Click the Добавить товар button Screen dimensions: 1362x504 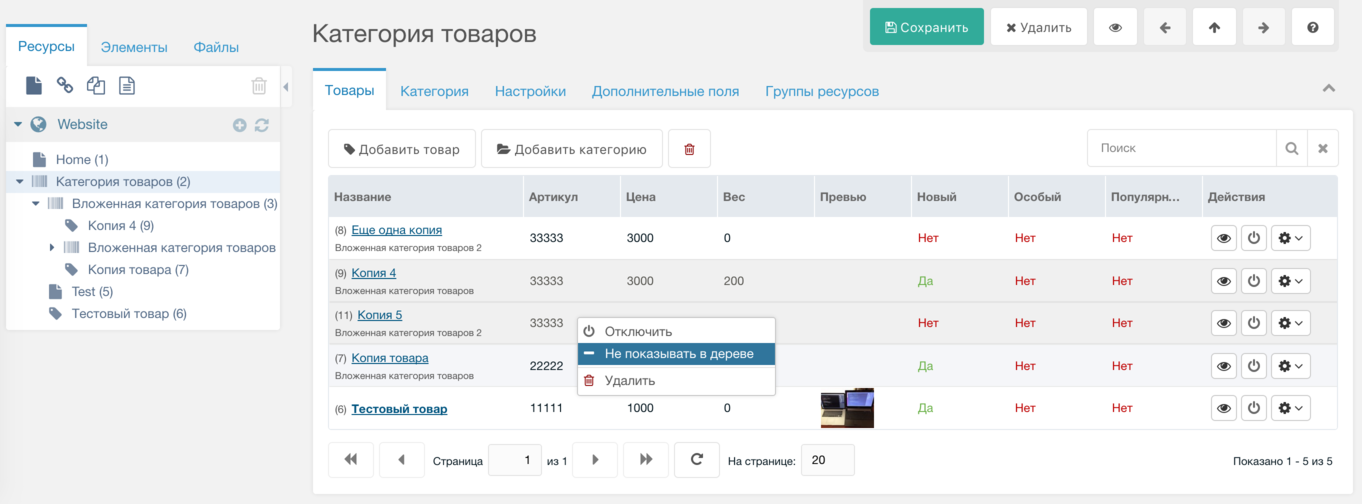tap(402, 149)
